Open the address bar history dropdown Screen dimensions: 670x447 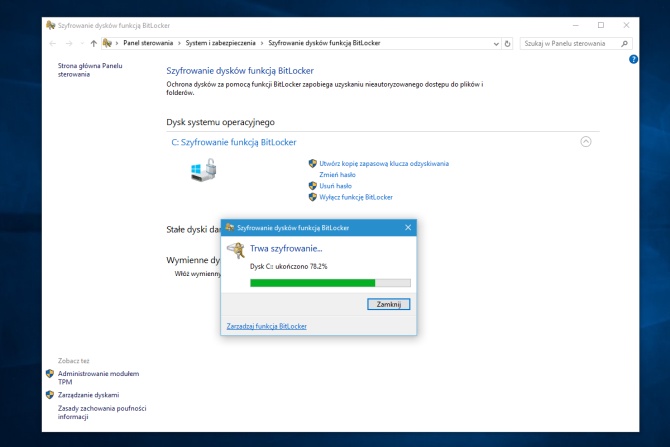point(496,44)
